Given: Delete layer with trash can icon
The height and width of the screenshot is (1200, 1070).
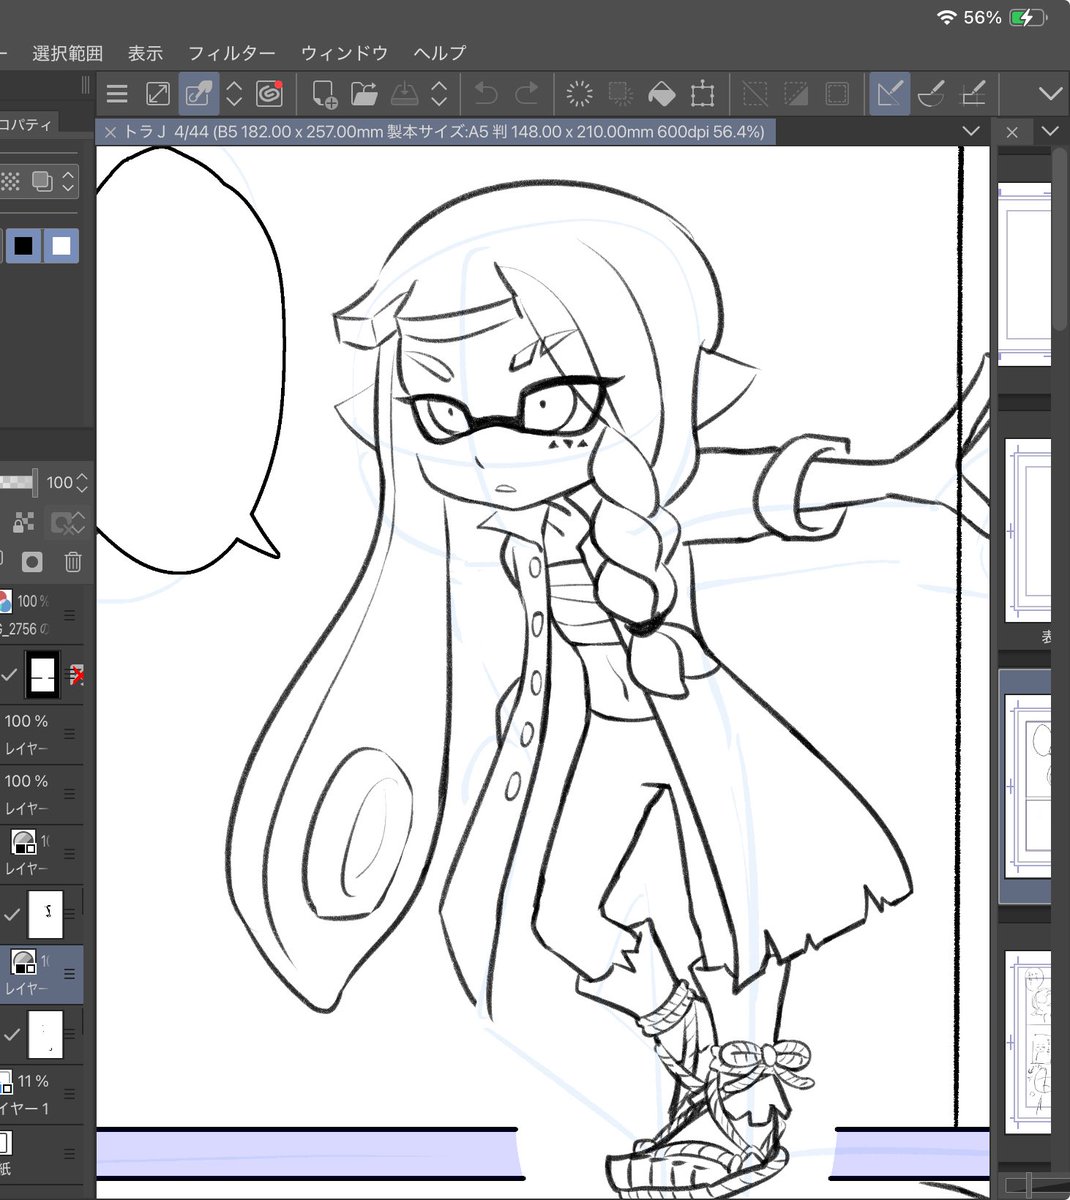Looking at the screenshot, I should click(x=73, y=561).
